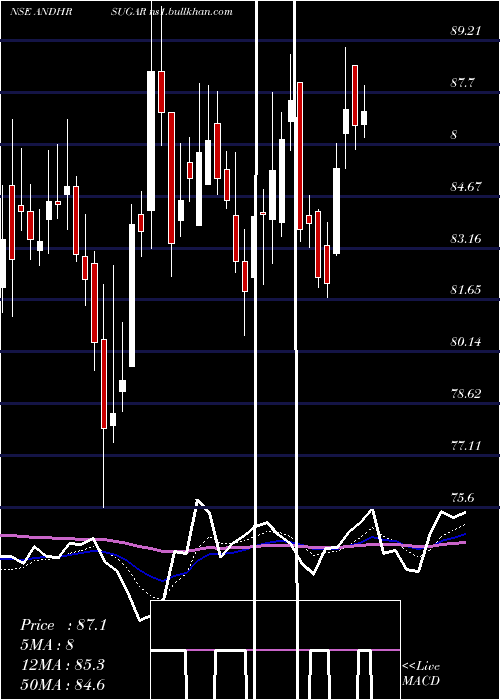Click the <<Live MACD label
The height and width of the screenshot is (700, 500).
pos(421,674)
